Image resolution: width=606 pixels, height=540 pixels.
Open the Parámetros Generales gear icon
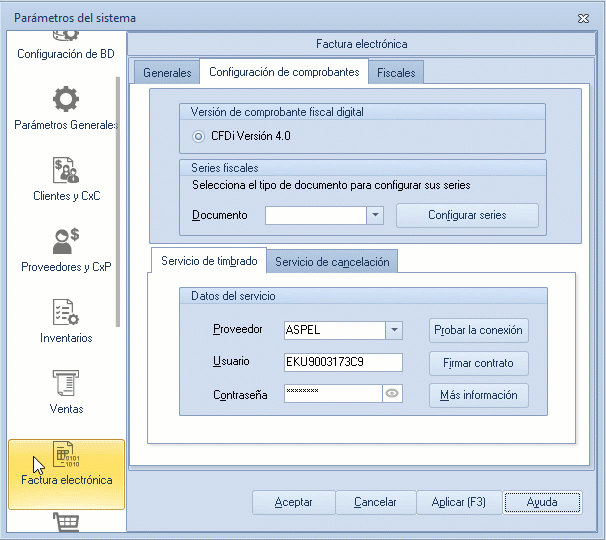click(66, 99)
